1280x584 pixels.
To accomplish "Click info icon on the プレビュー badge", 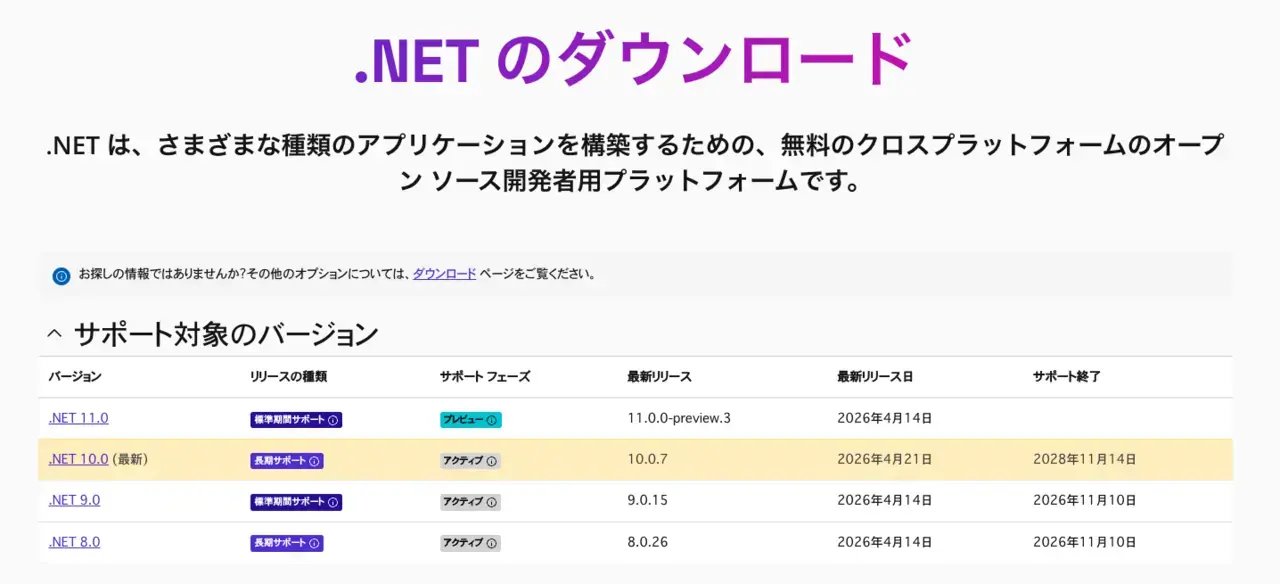I will click(x=492, y=420).
